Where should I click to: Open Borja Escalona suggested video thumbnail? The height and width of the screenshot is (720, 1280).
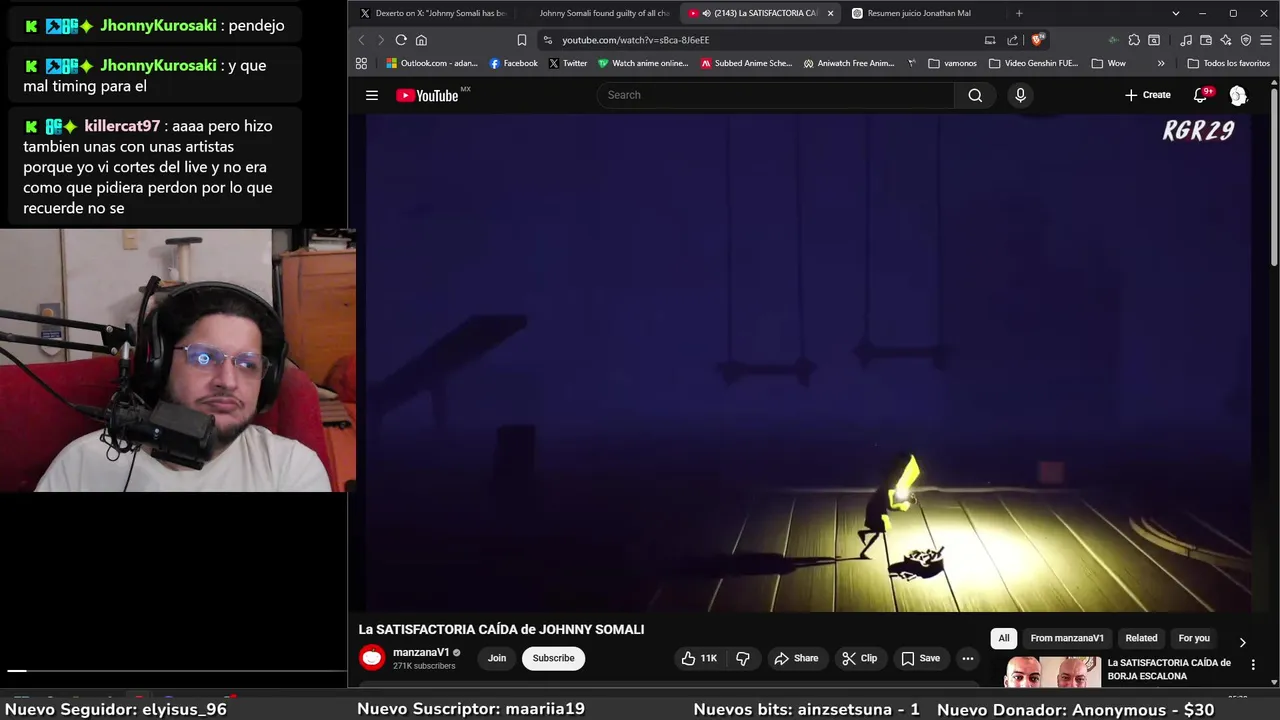pos(1052,672)
